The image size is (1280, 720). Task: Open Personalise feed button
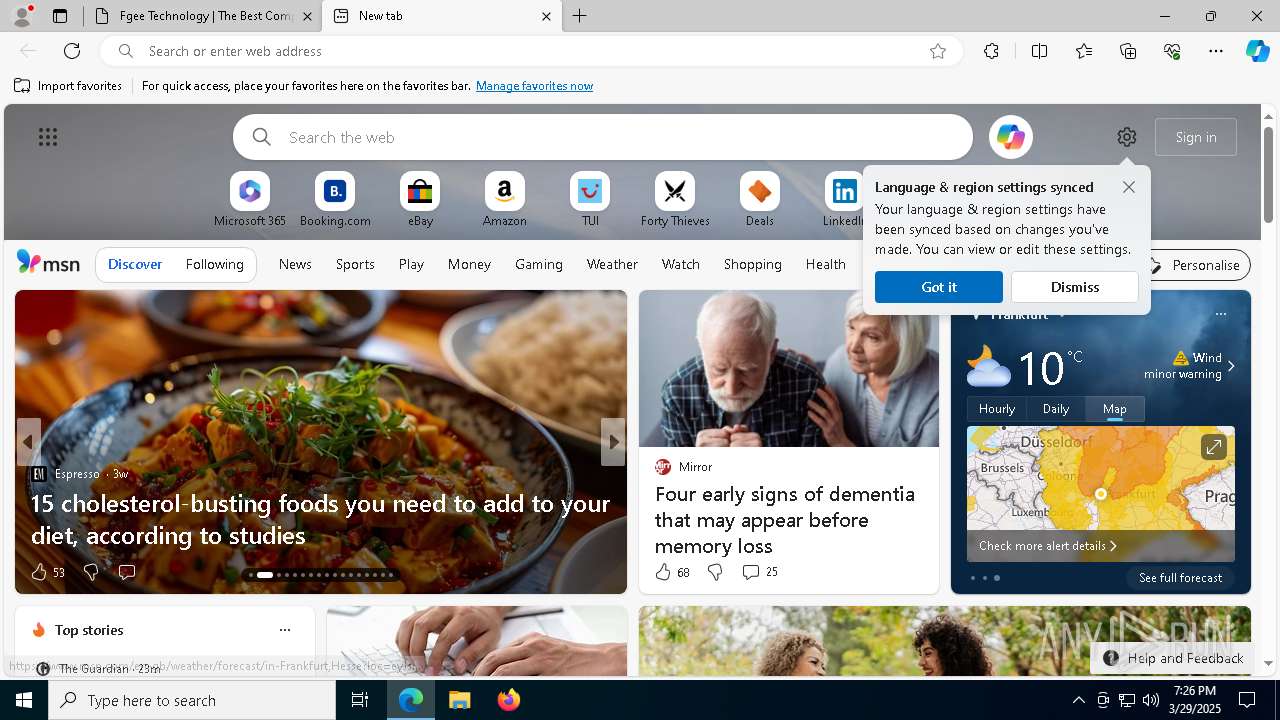(1195, 265)
